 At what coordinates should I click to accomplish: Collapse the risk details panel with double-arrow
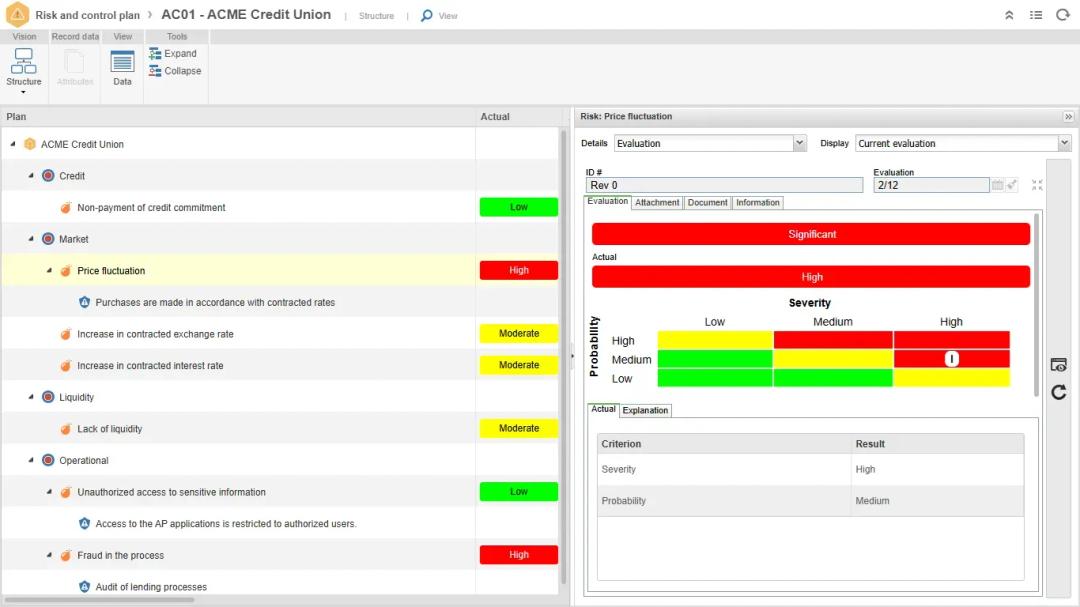(1068, 117)
